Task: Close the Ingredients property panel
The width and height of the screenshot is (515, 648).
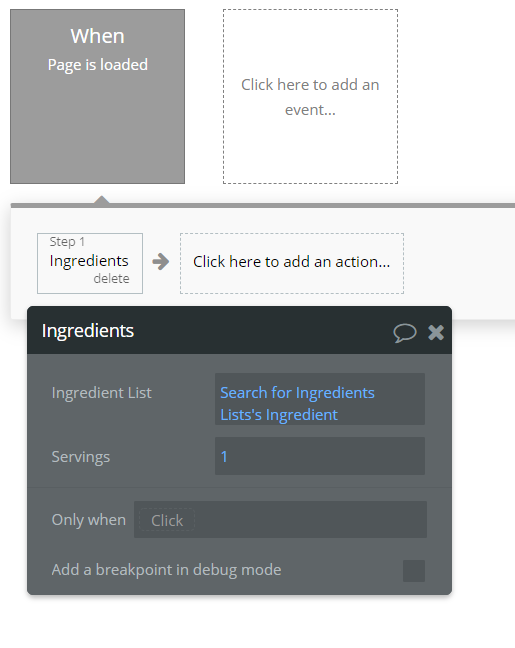Action: (x=436, y=332)
